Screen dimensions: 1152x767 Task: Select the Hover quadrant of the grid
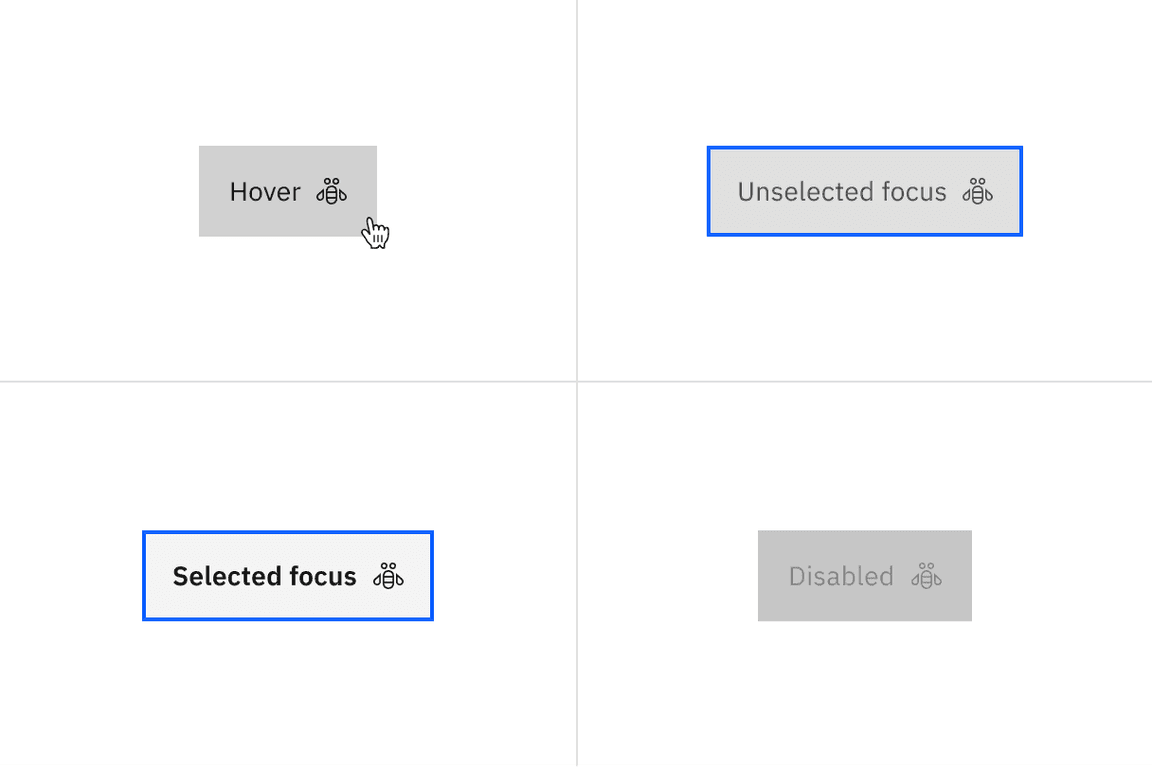[x=288, y=190]
